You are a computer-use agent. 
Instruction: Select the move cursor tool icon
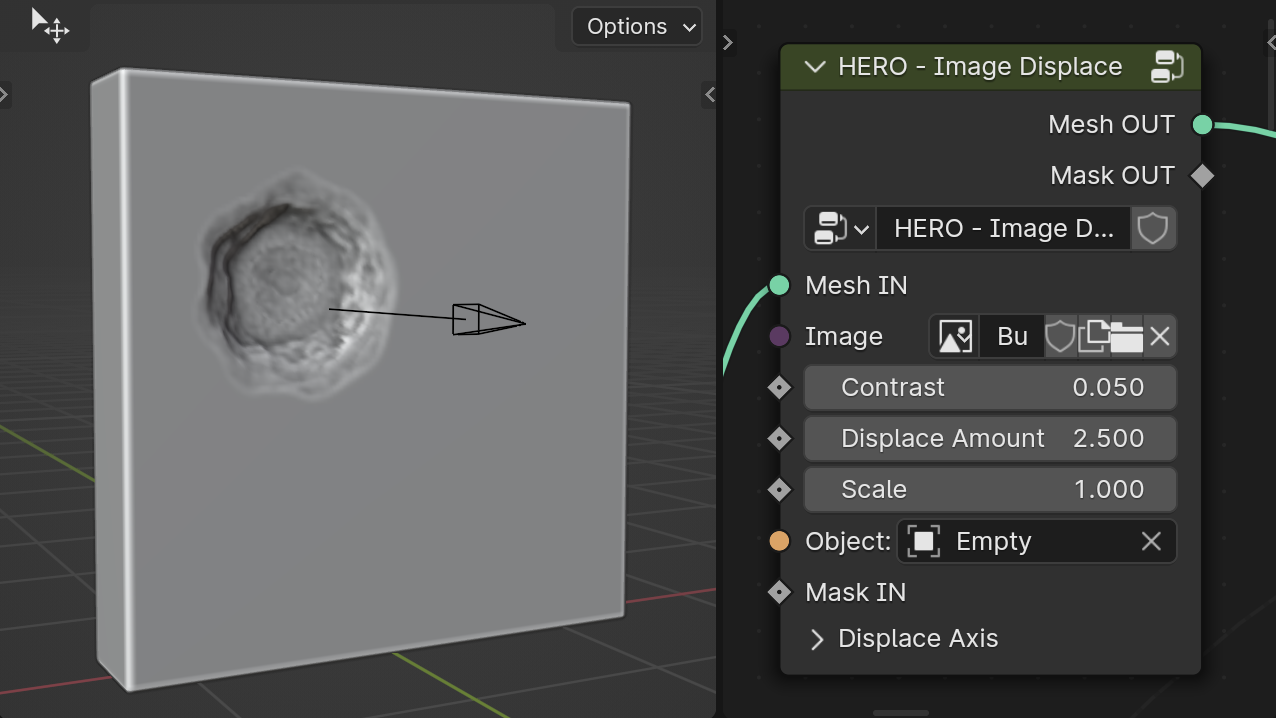(x=48, y=25)
